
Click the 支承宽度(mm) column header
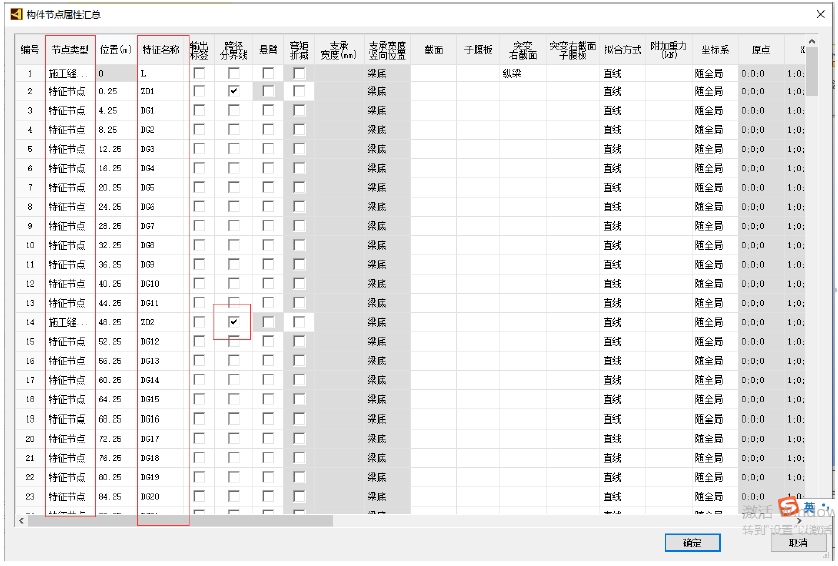[x=339, y=50]
